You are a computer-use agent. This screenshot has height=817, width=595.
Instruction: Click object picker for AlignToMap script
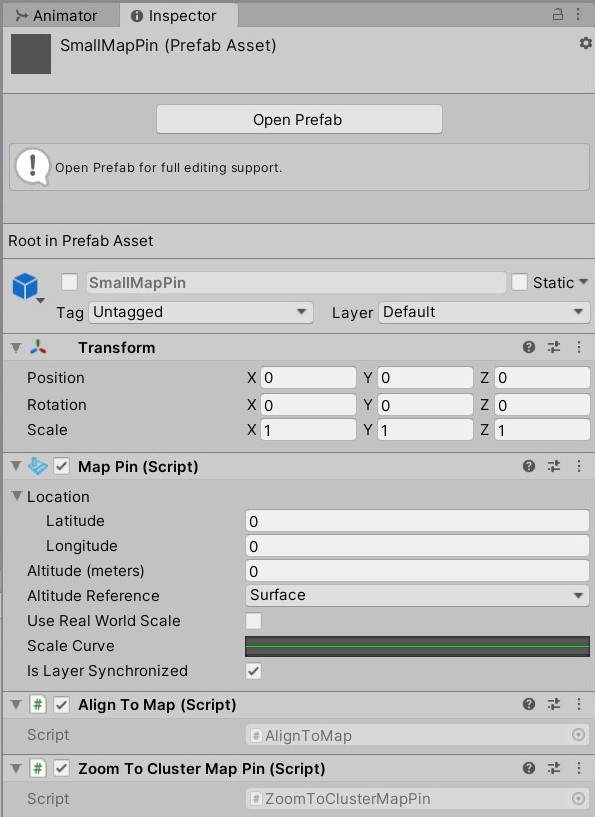(578, 735)
